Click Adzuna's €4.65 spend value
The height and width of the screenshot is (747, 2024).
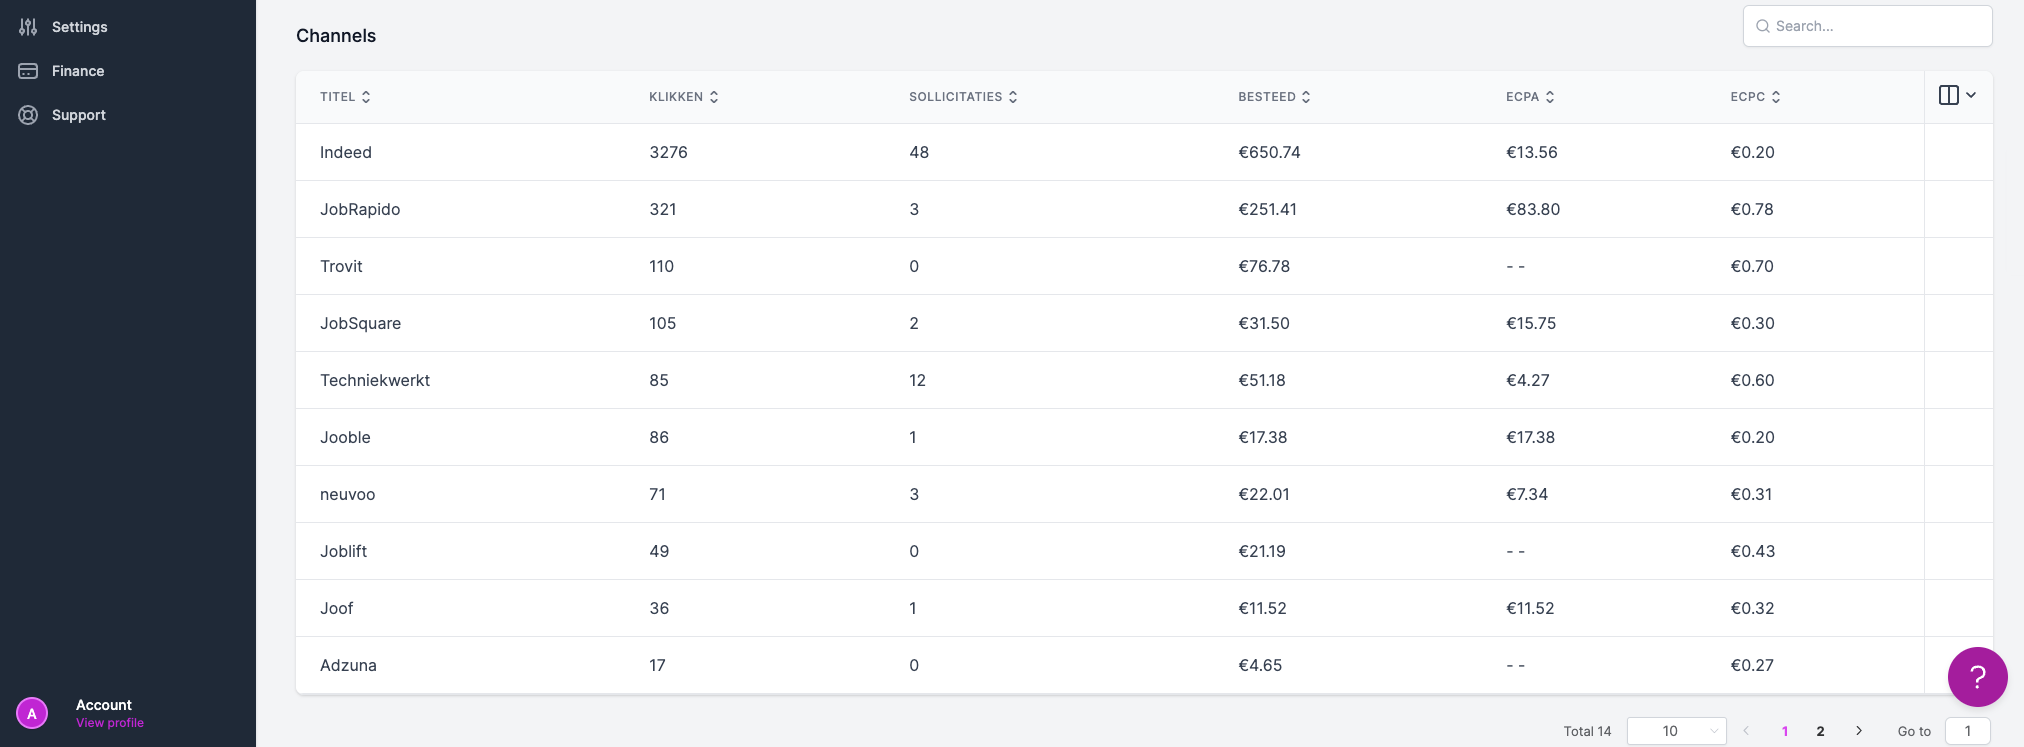[x=1260, y=665]
